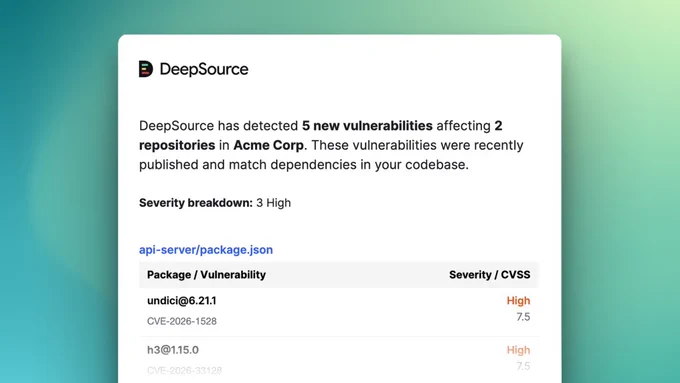Click the High severity label for h3
This screenshot has width=680, height=383.
pyautogui.click(x=518, y=350)
